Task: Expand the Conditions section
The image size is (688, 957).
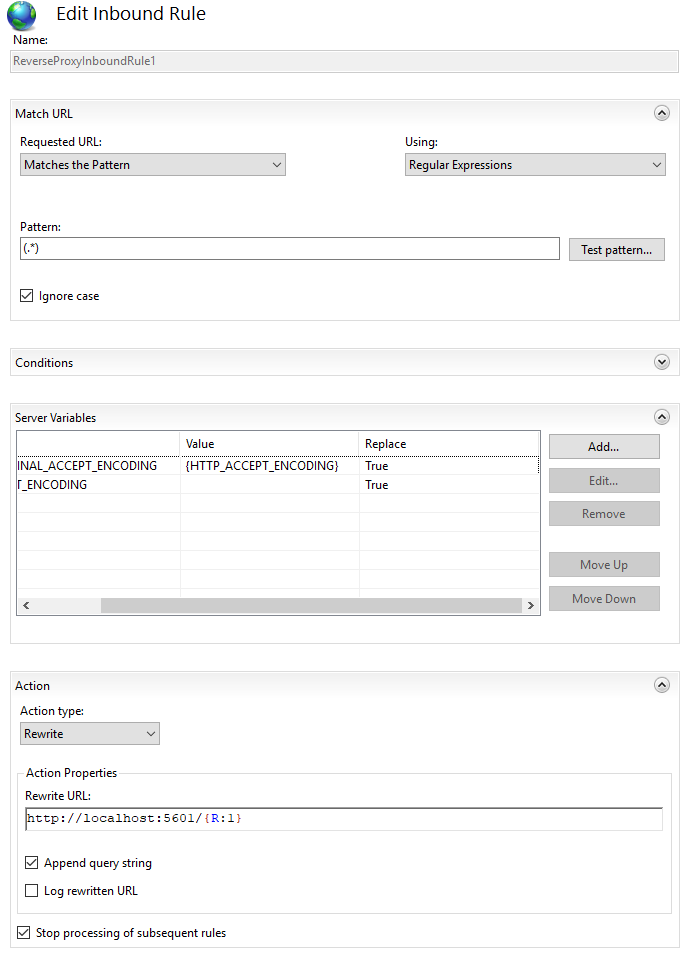Action: 661,362
